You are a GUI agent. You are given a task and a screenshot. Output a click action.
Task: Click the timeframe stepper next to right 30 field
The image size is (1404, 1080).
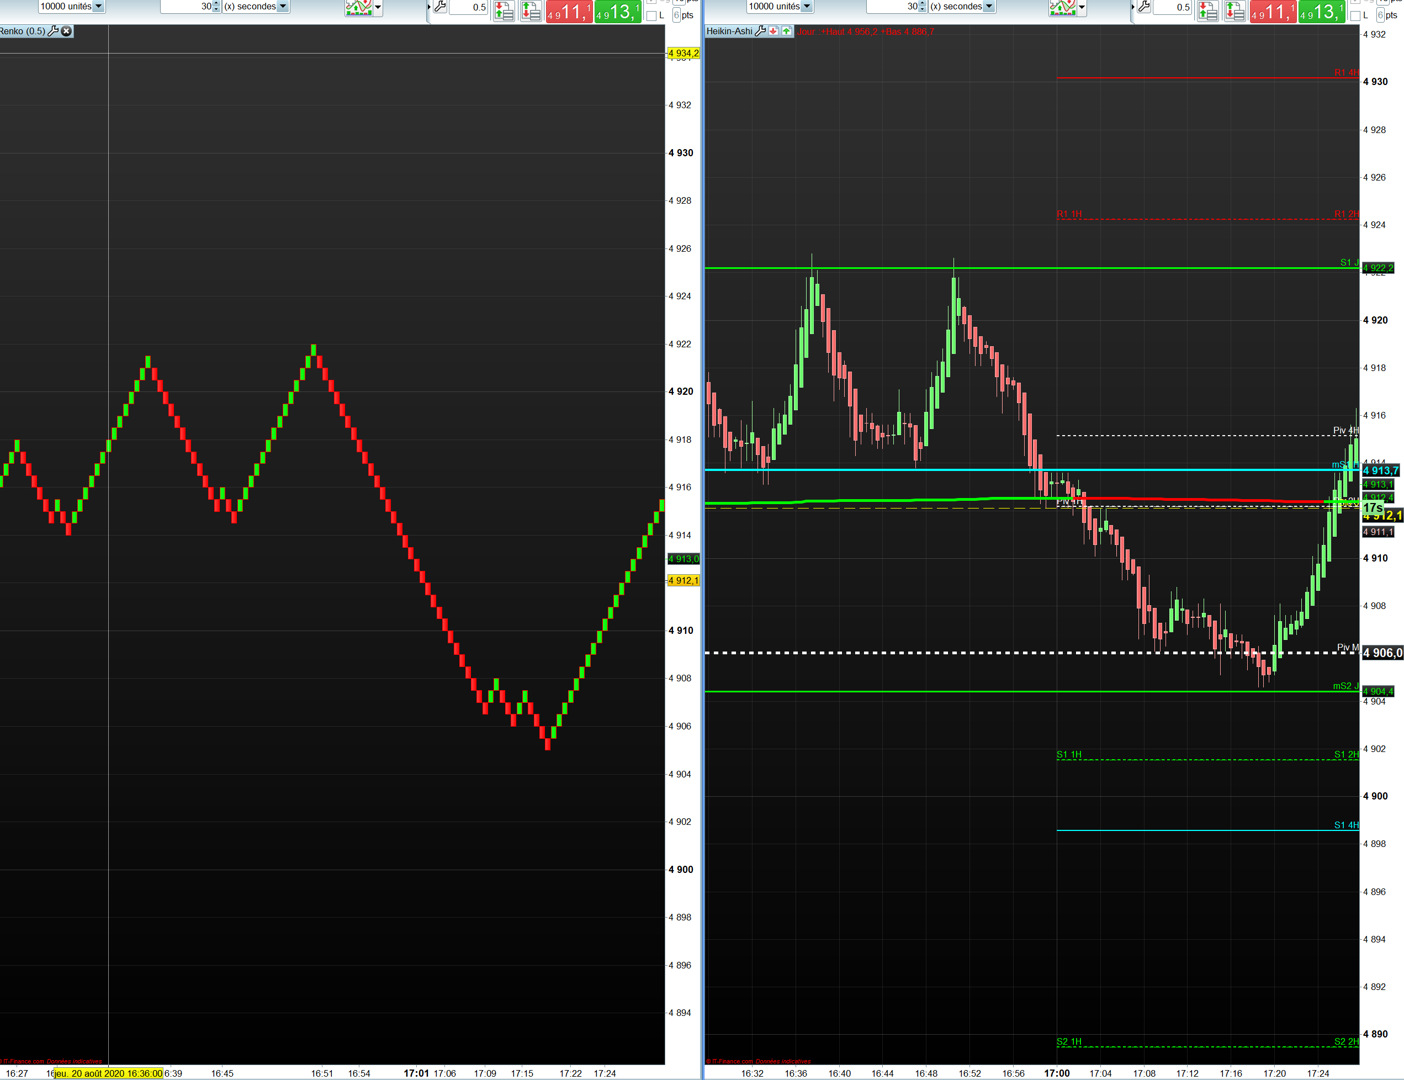[922, 6]
